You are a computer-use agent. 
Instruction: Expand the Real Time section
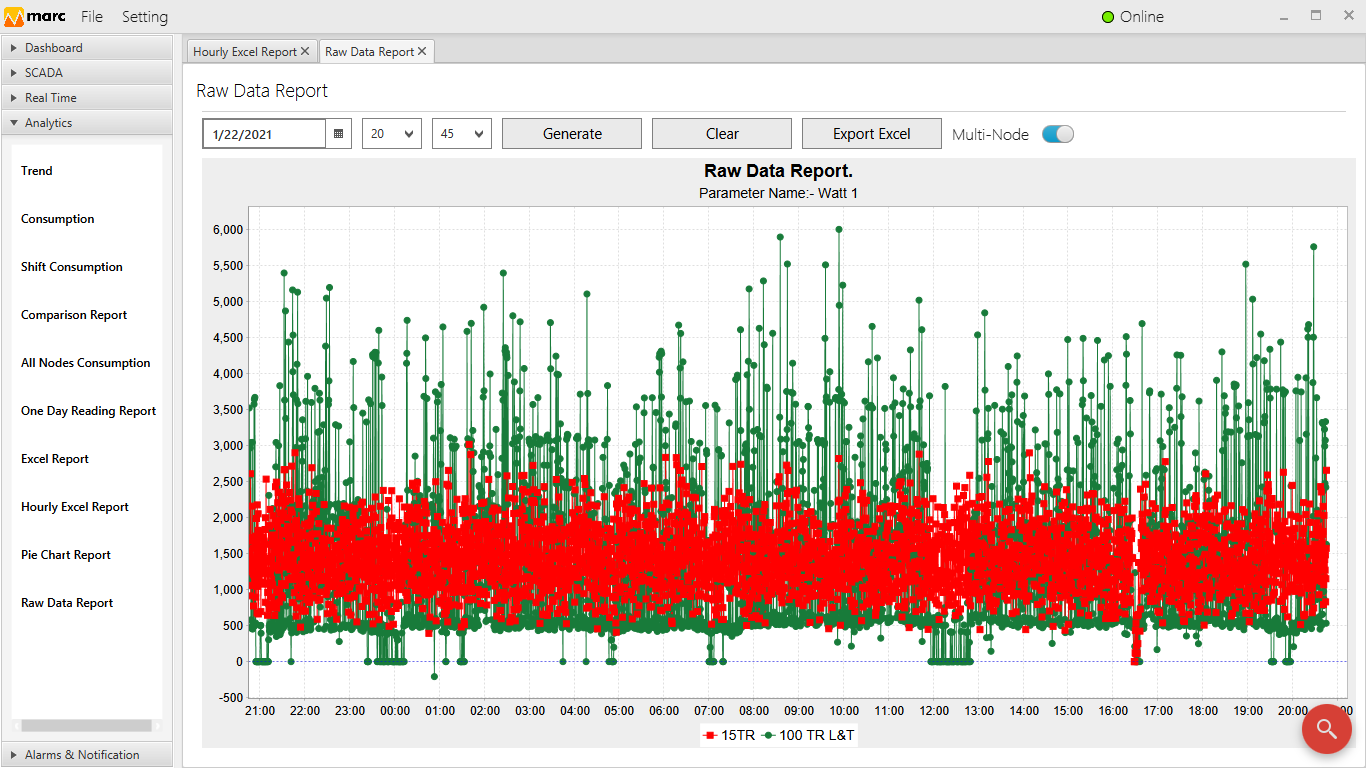pos(86,98)
